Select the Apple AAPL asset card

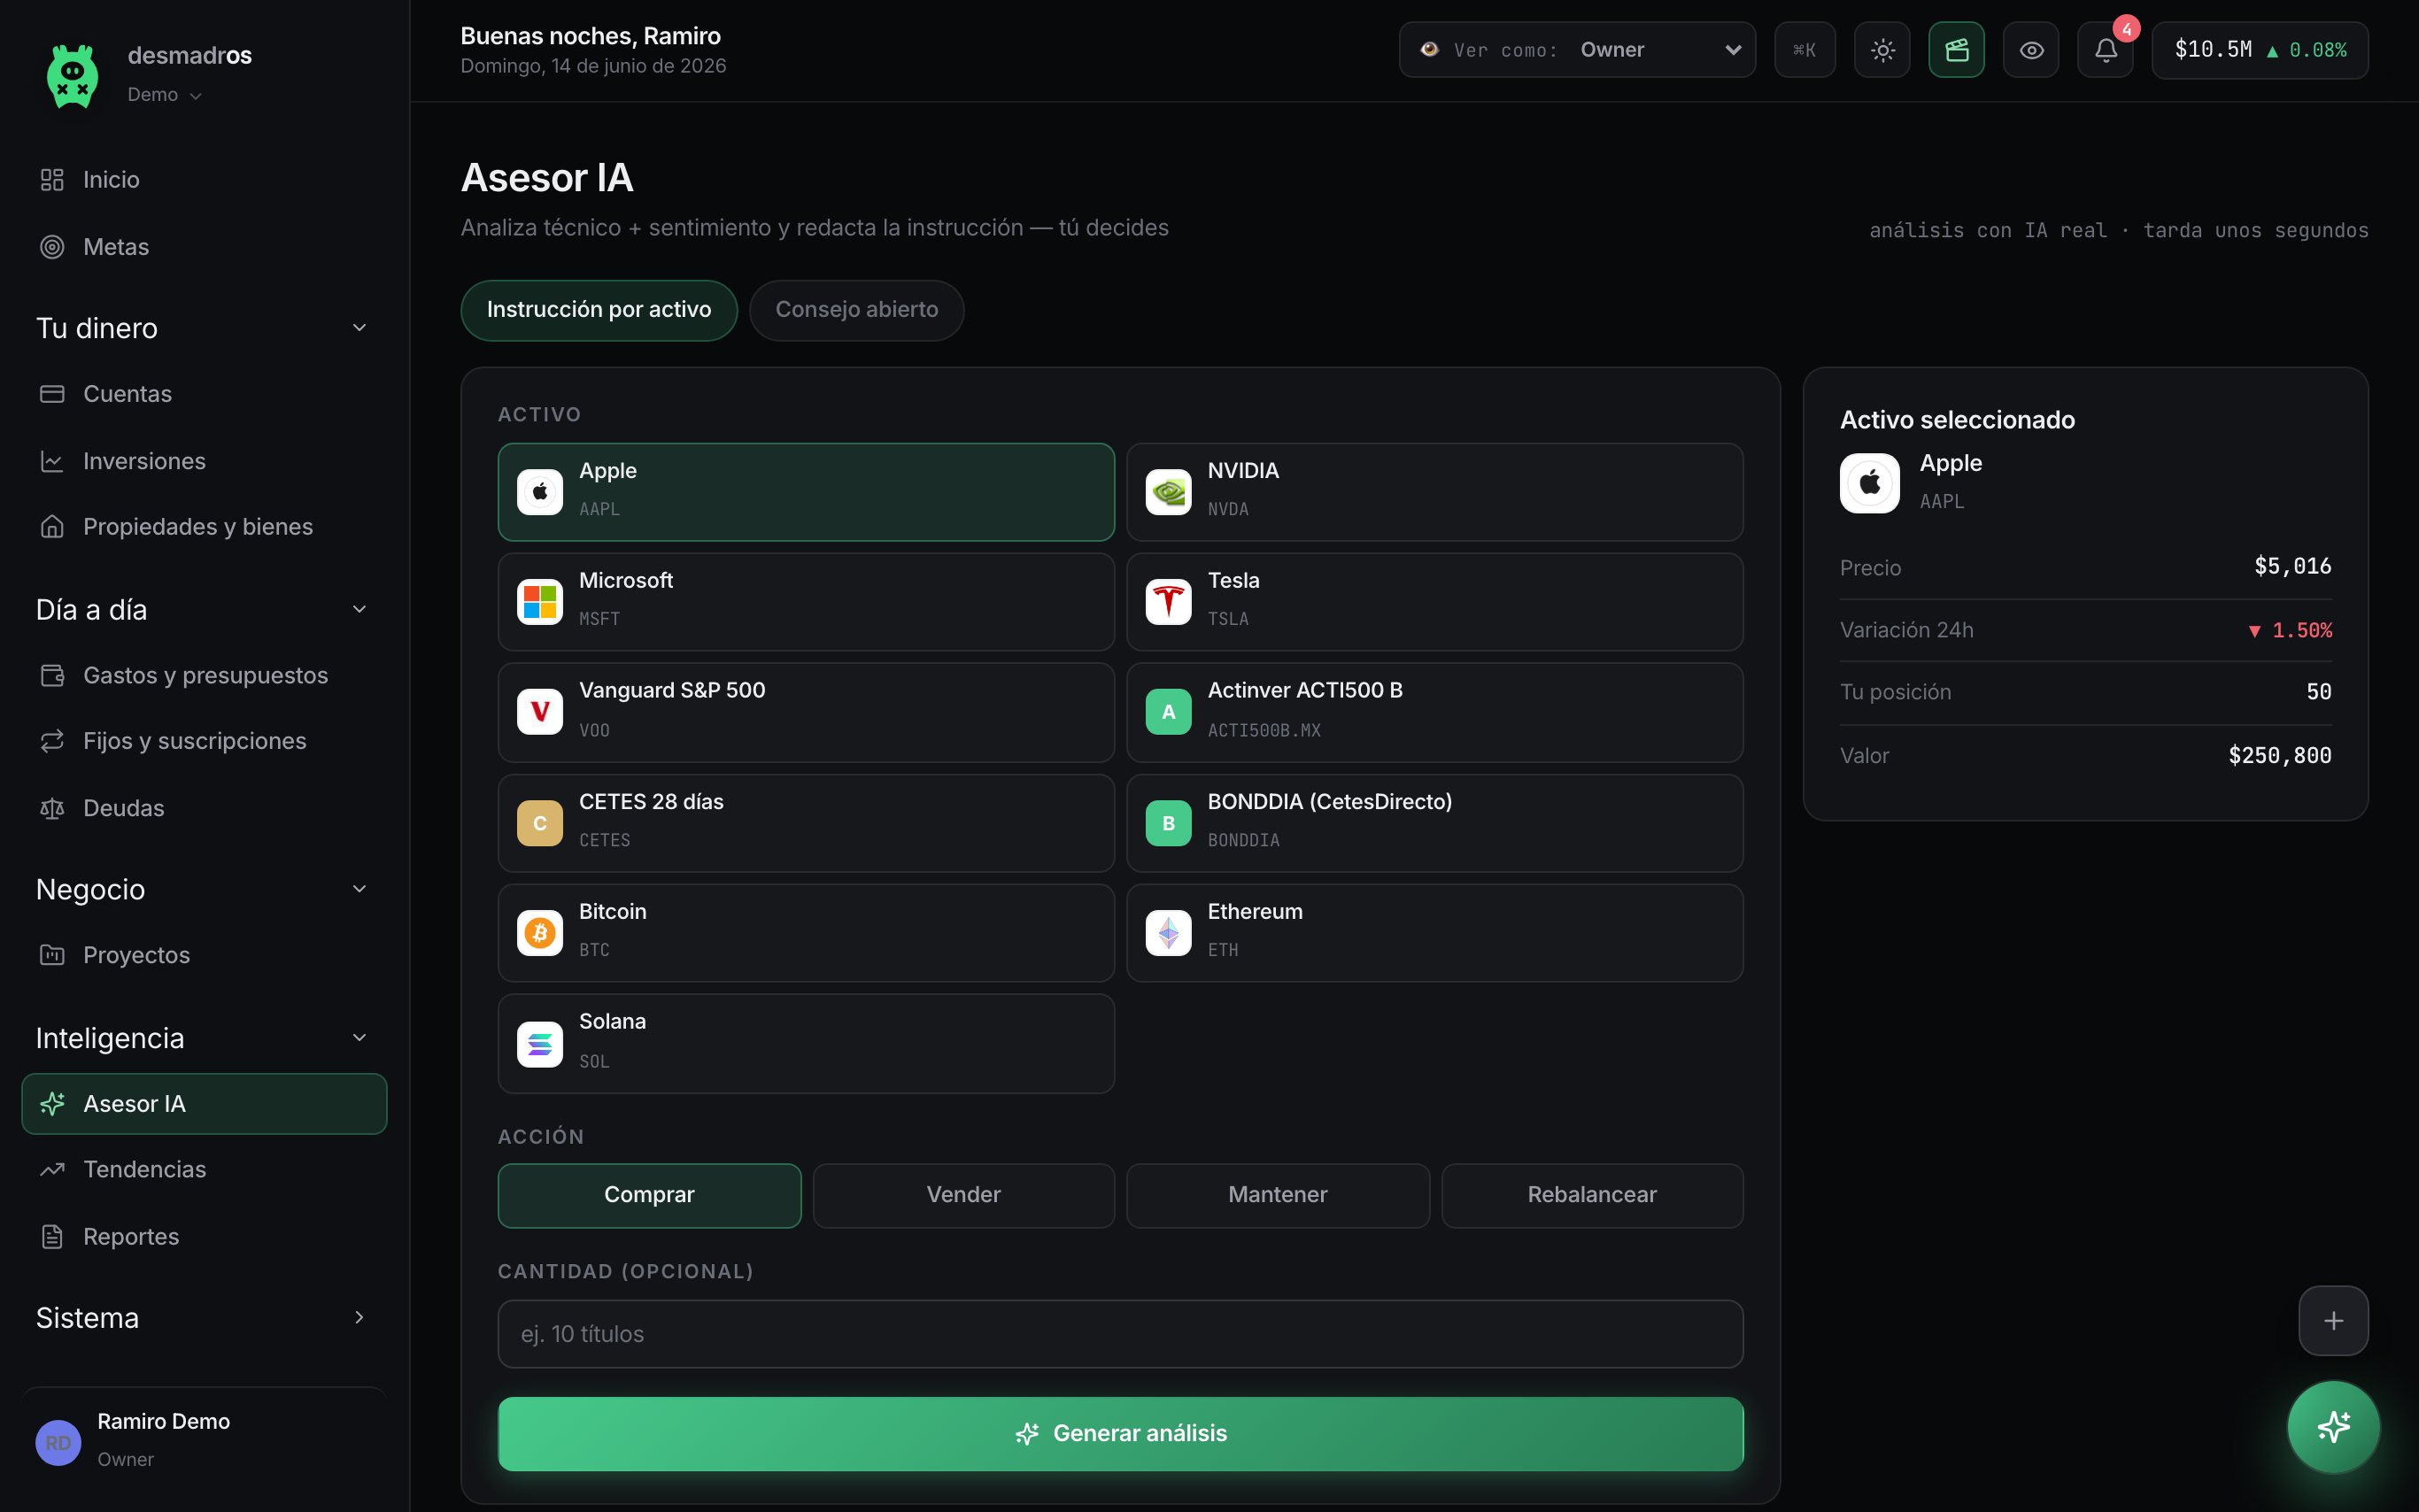tap(806, 492)
